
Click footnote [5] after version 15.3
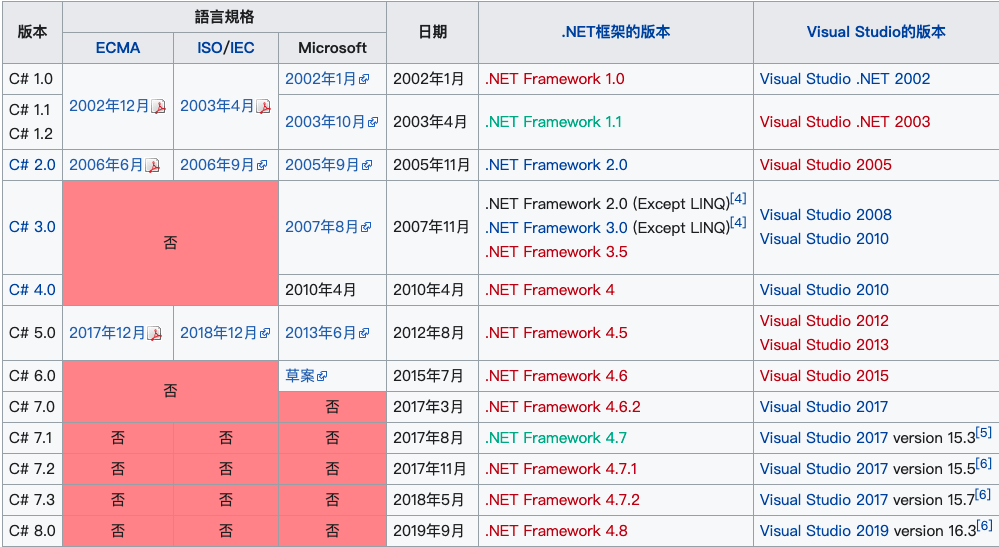point(984,433)
